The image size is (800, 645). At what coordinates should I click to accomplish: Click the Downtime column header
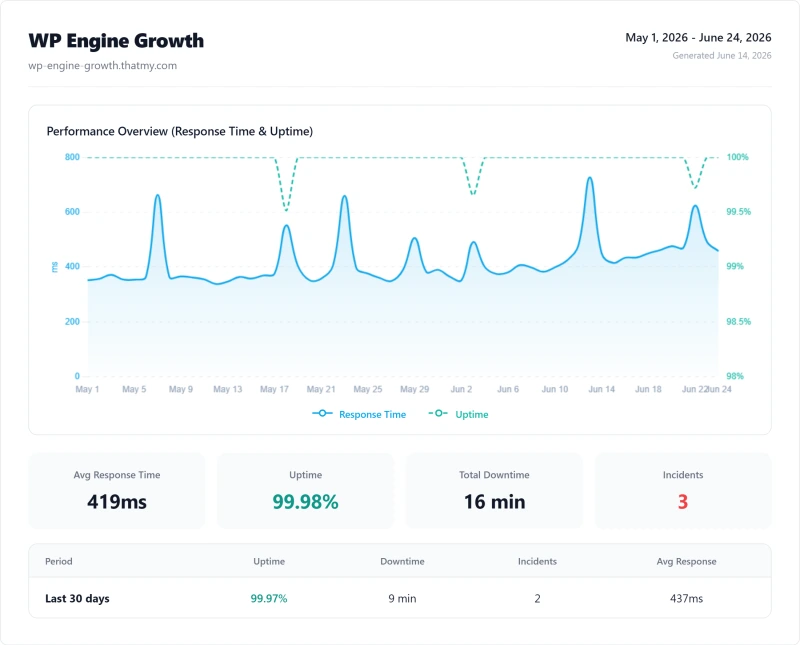[x=402, y=561]
